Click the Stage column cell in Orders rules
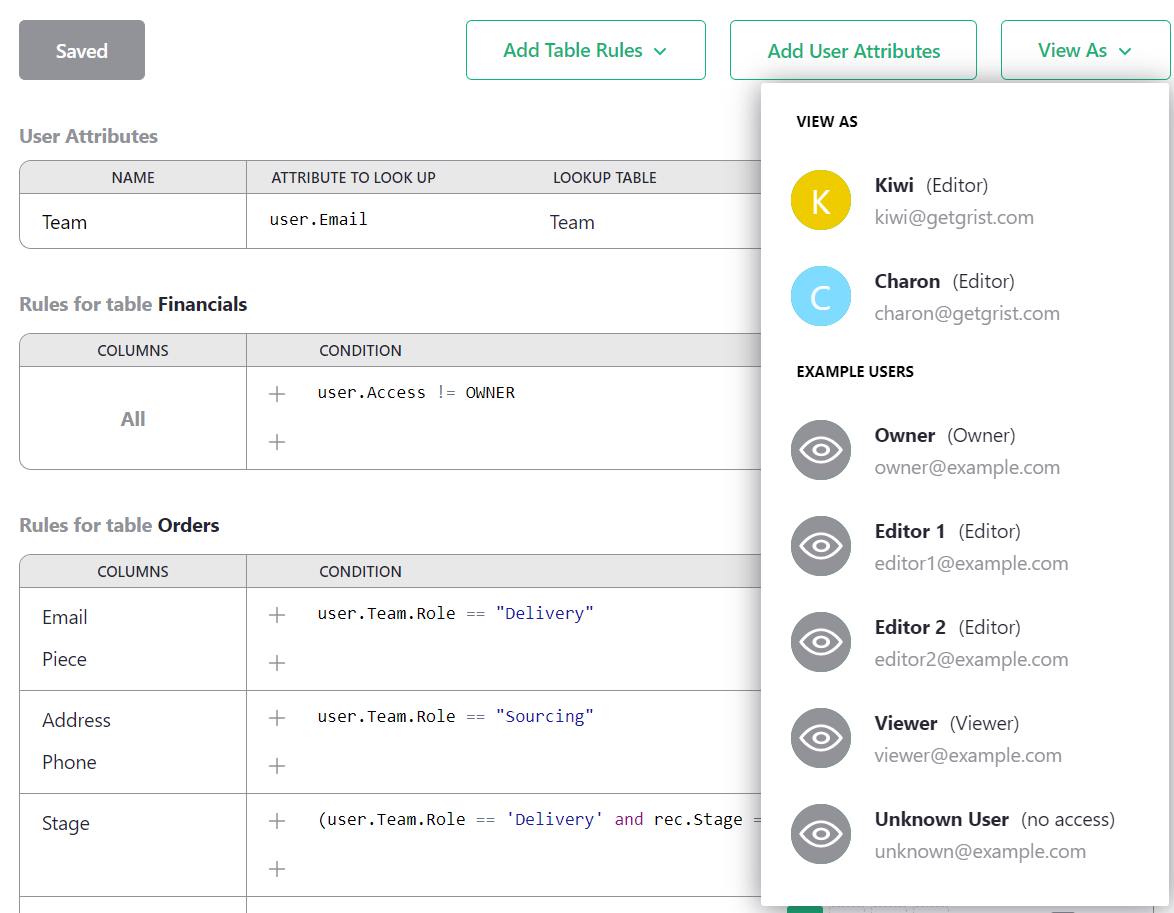 tap(66, 824)
